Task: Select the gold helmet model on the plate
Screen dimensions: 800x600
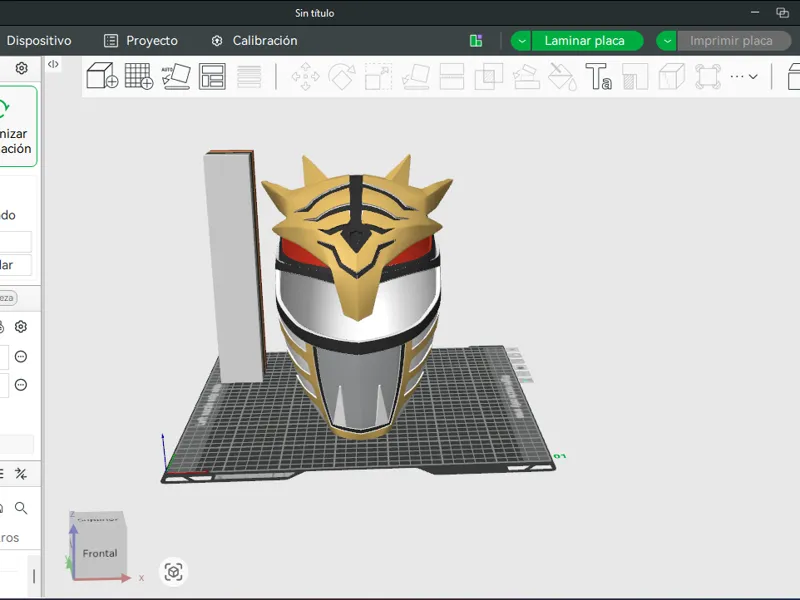Action: click(x=357, y=296)
